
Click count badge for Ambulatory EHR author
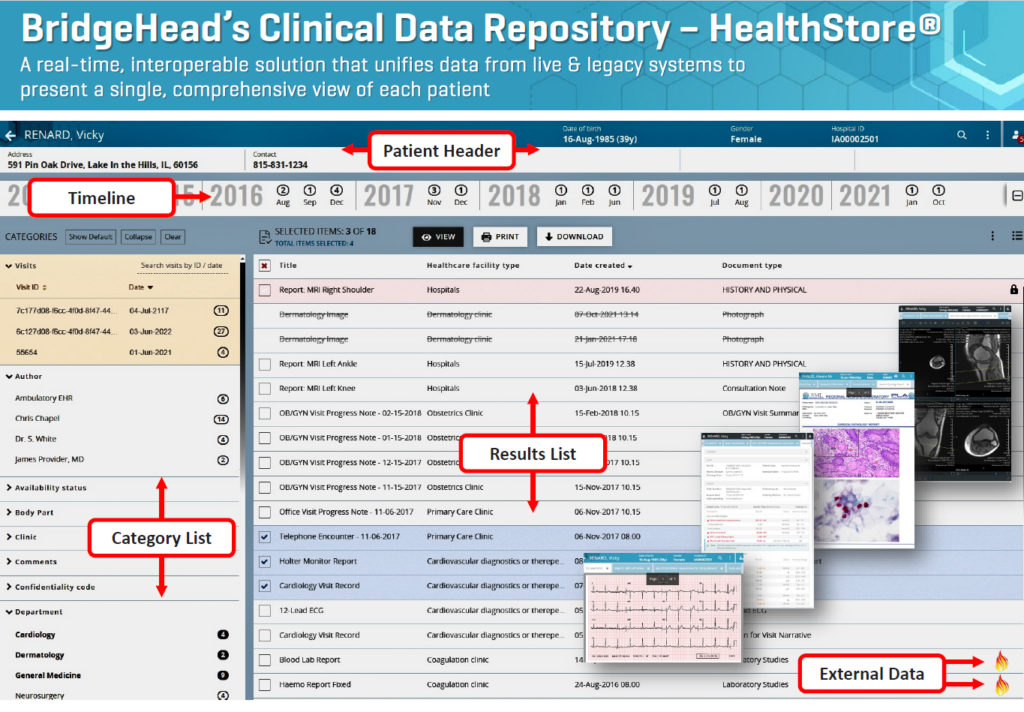tap(223, 398)
